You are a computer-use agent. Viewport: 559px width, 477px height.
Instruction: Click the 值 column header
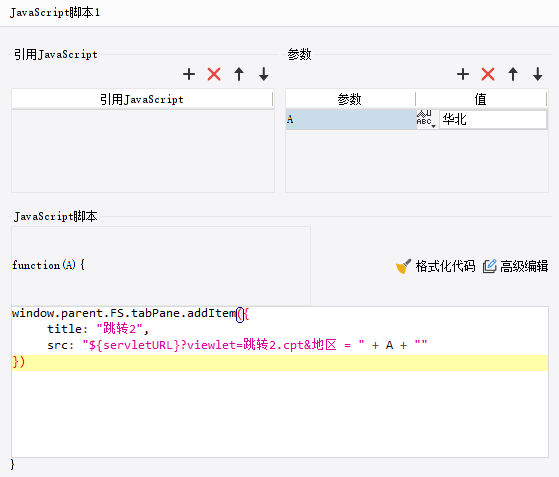[481, 99]
